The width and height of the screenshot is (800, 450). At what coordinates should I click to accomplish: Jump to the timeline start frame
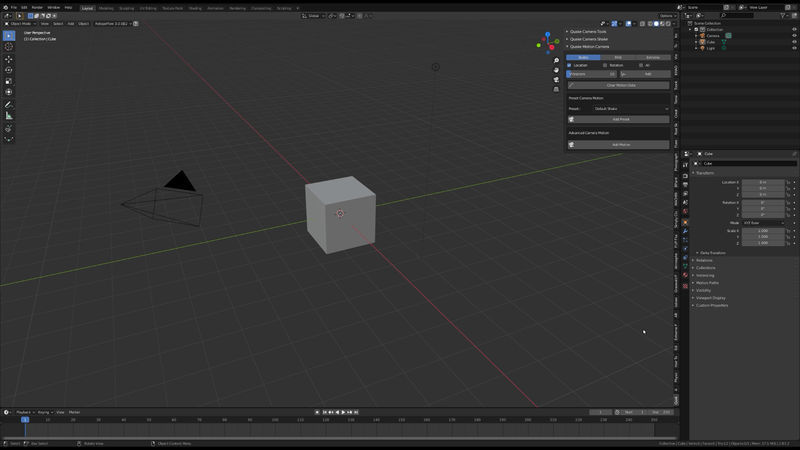point(324,412)
